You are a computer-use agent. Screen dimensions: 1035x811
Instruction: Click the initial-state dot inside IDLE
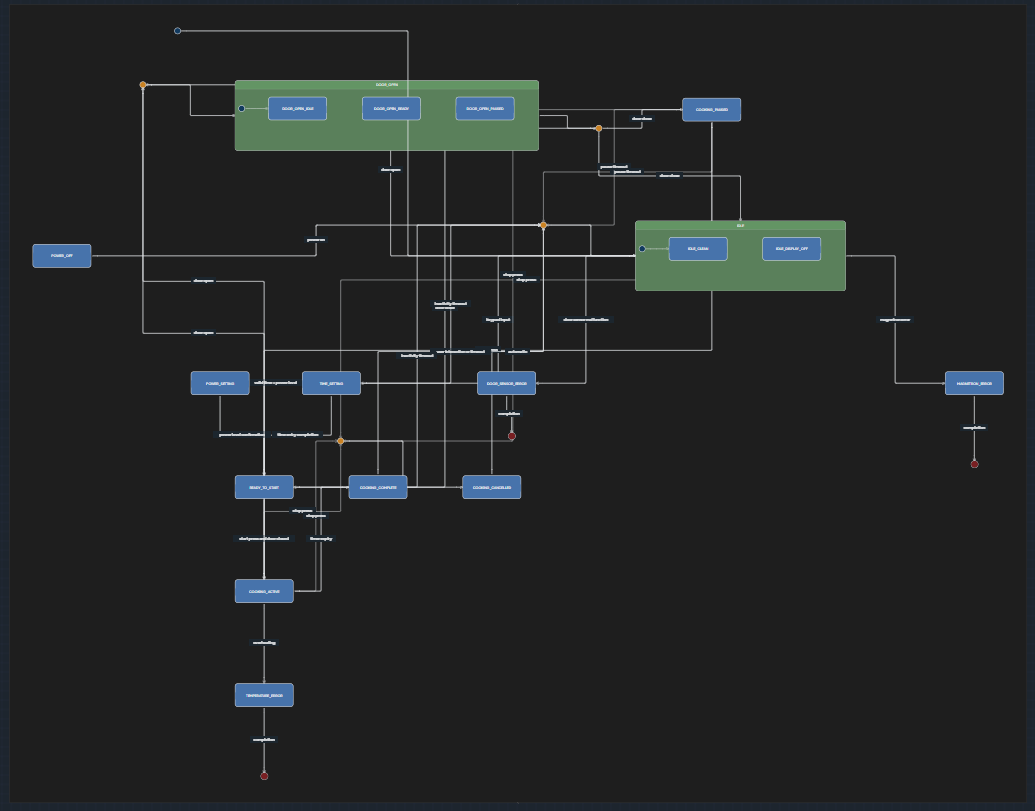pos(642,249)
